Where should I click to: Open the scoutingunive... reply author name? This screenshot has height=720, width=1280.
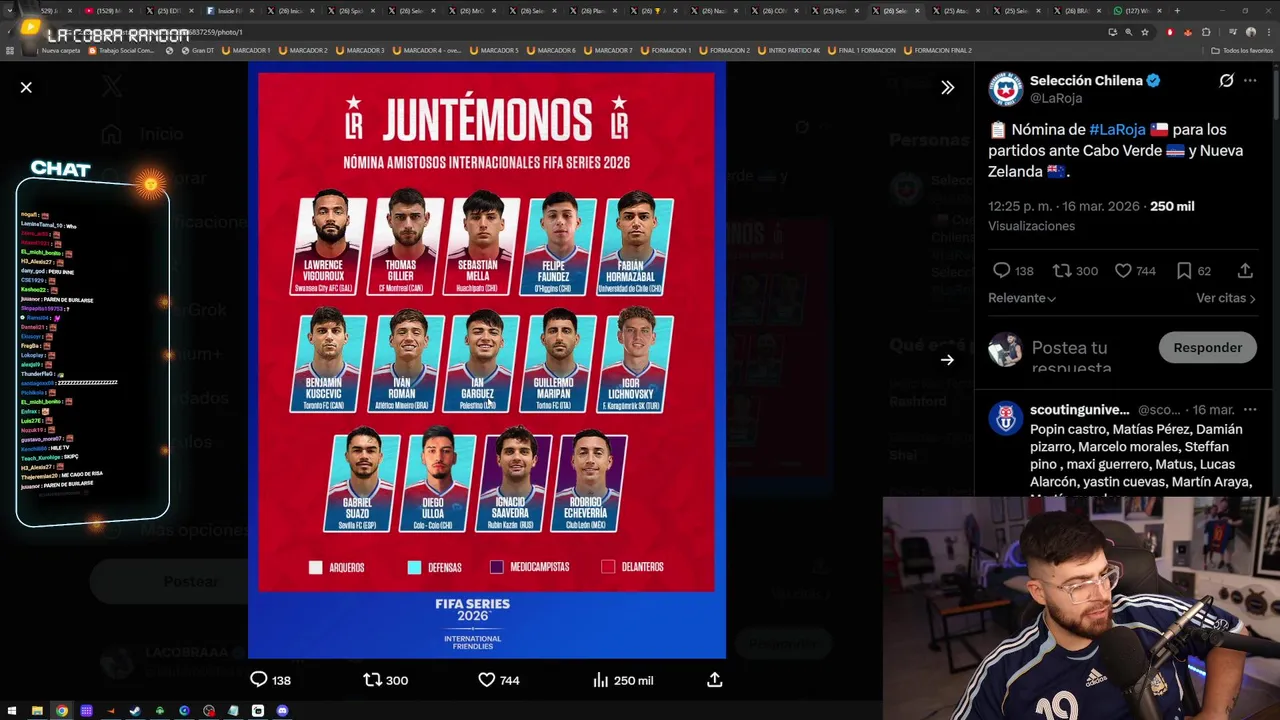pos(1079,410)
